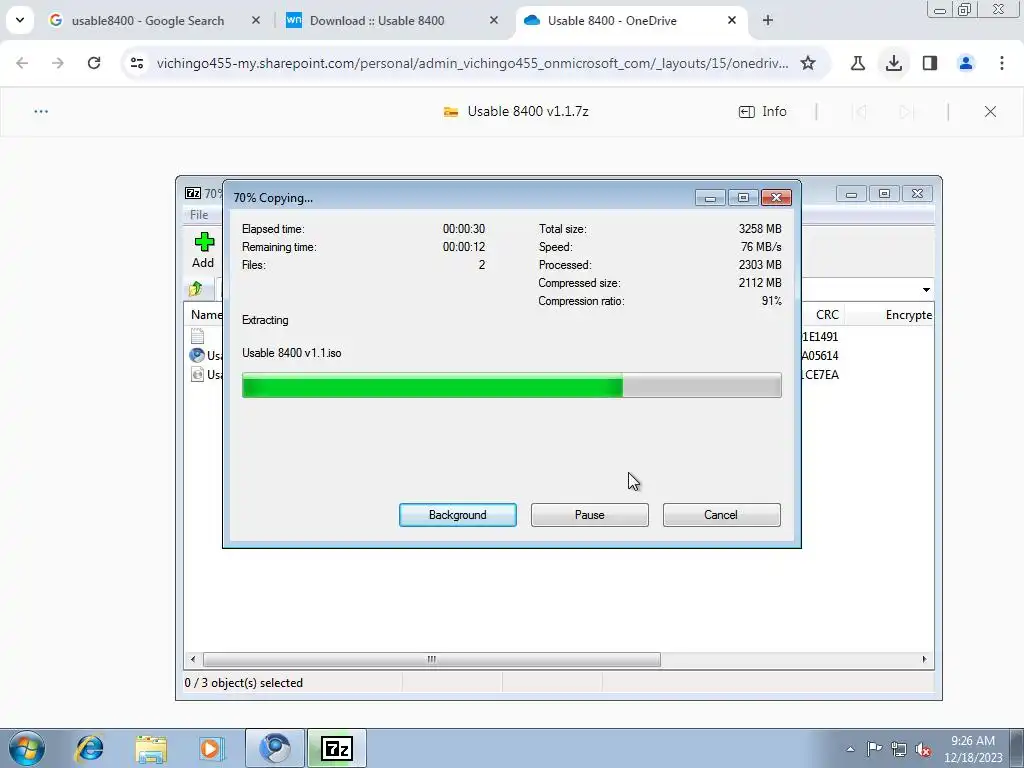Image resolution: width=1024 pixels, height=768 pixels.
Task: Select the Chrome-icon file in list
Action: 197,355
